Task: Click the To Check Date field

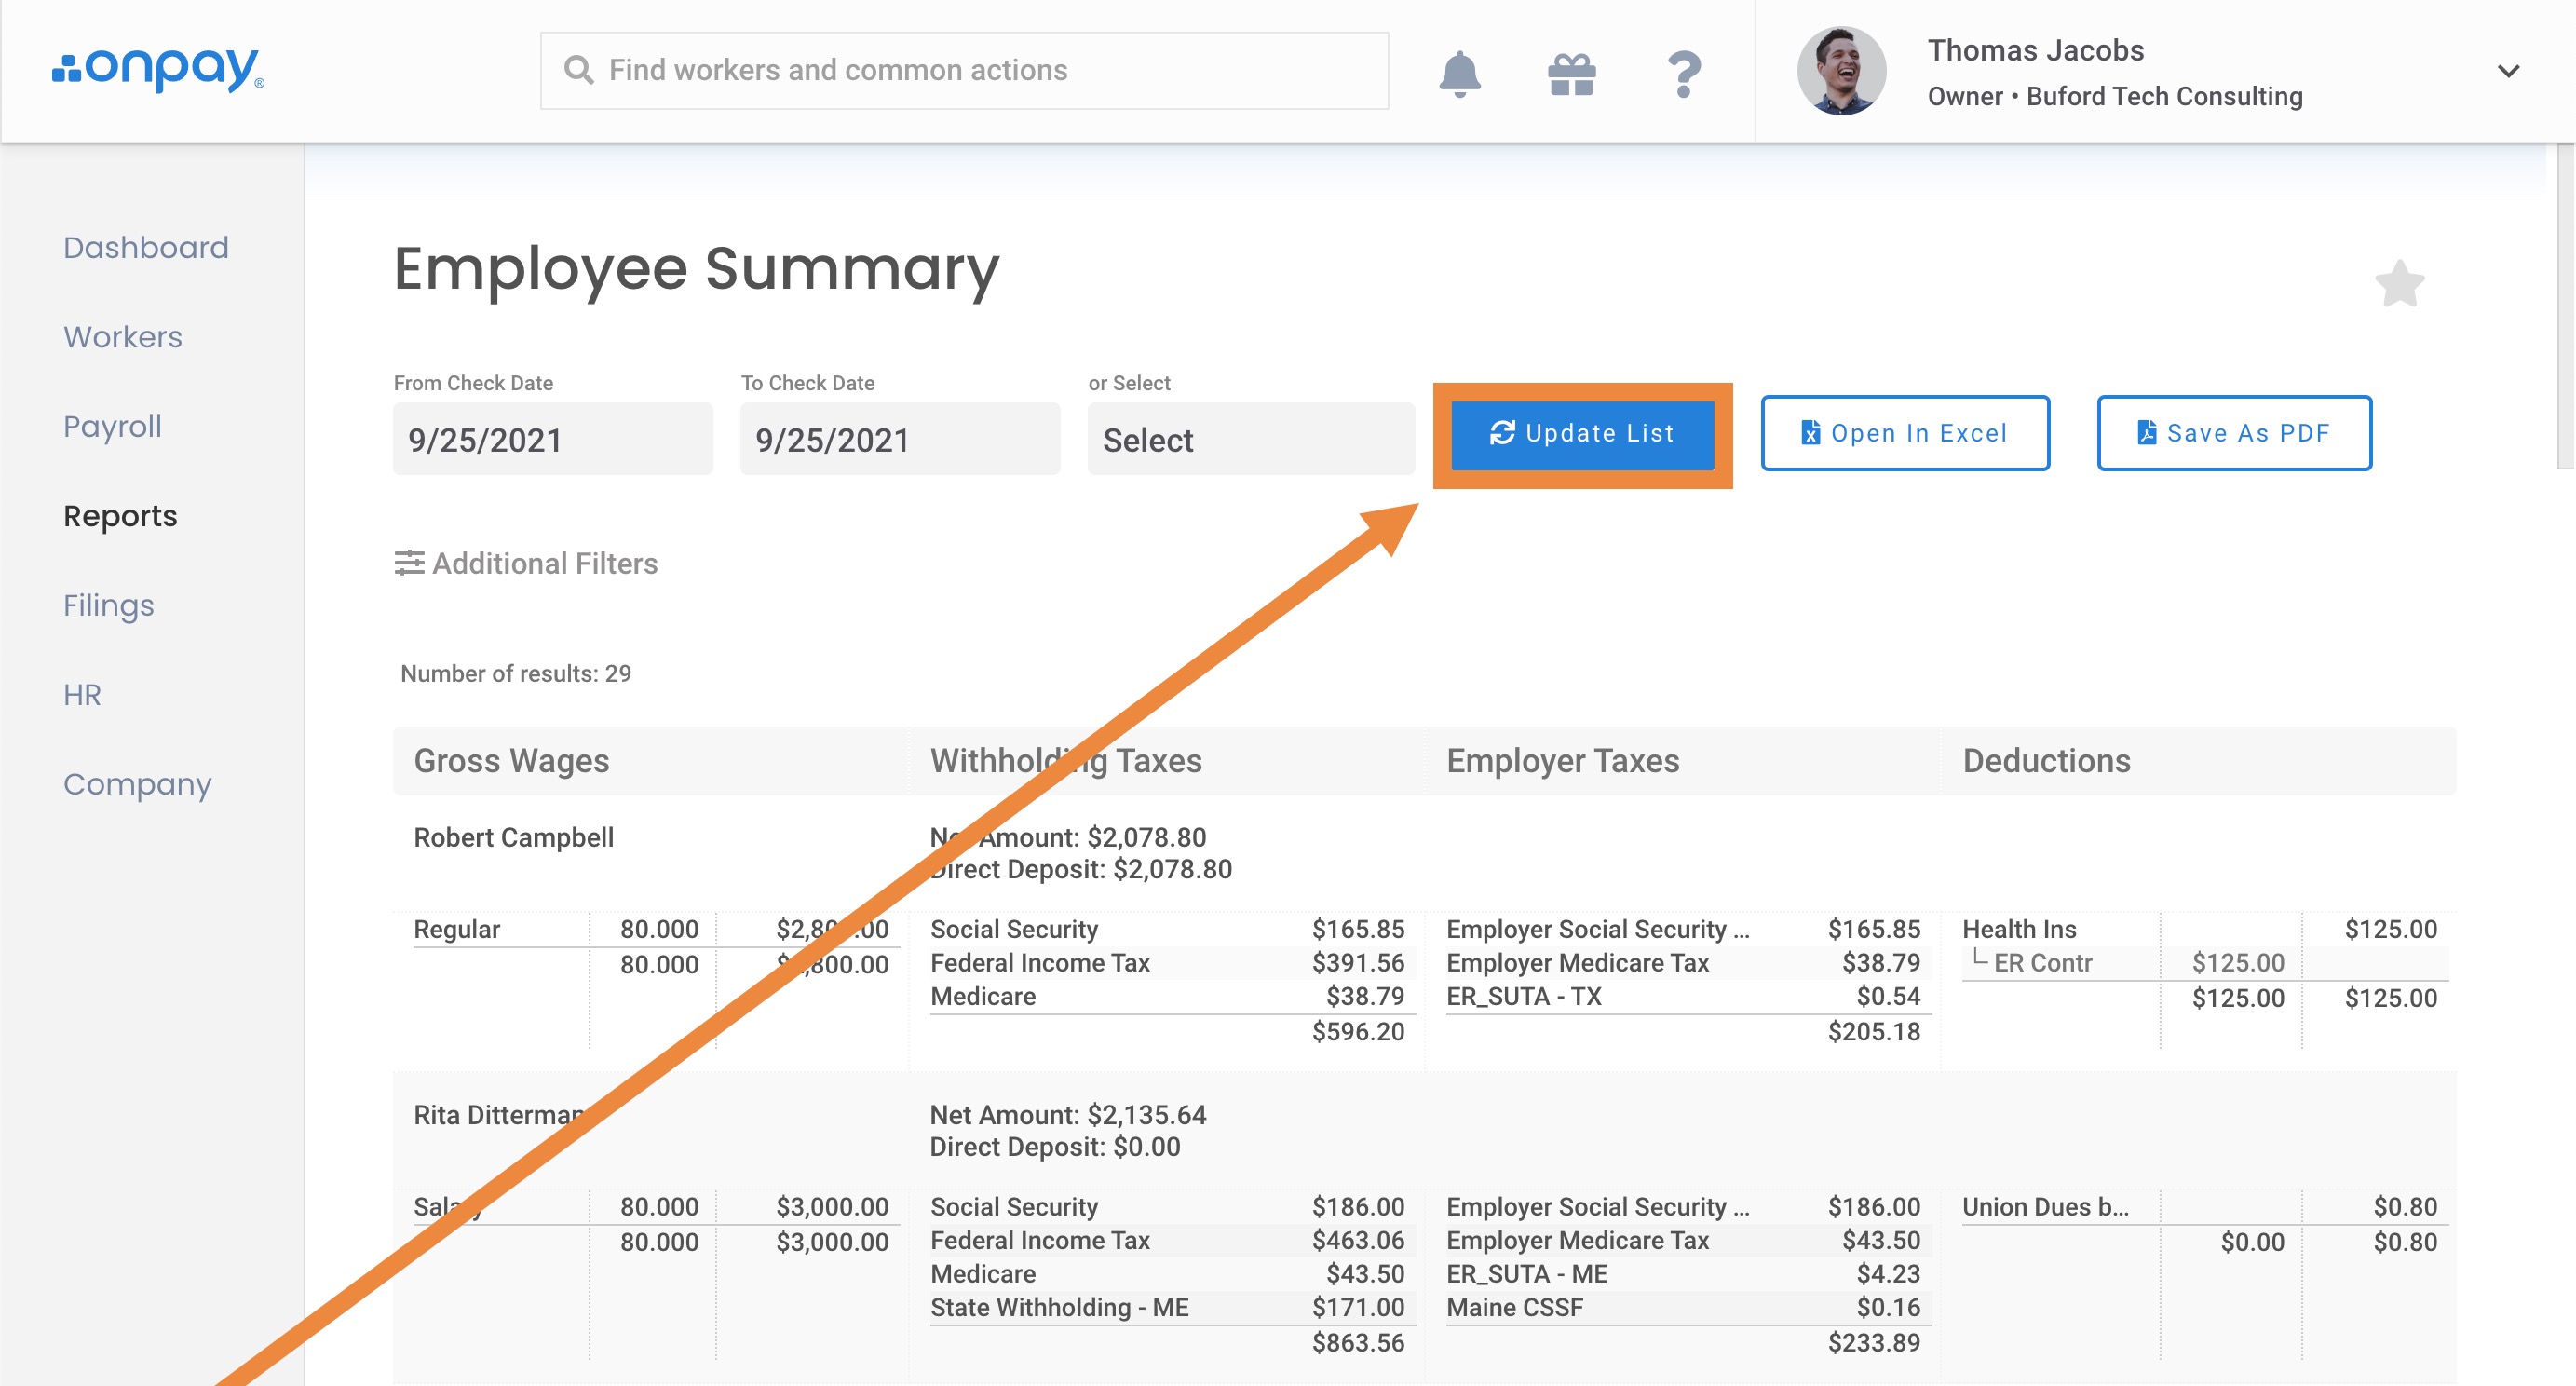Action: click(900, 439)
